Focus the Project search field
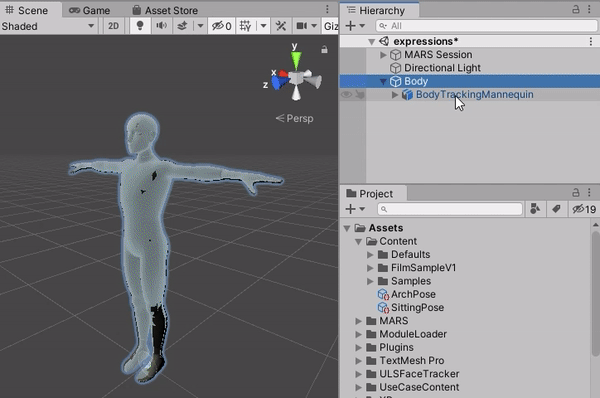The image size is (600, 398). coord(450,209)
